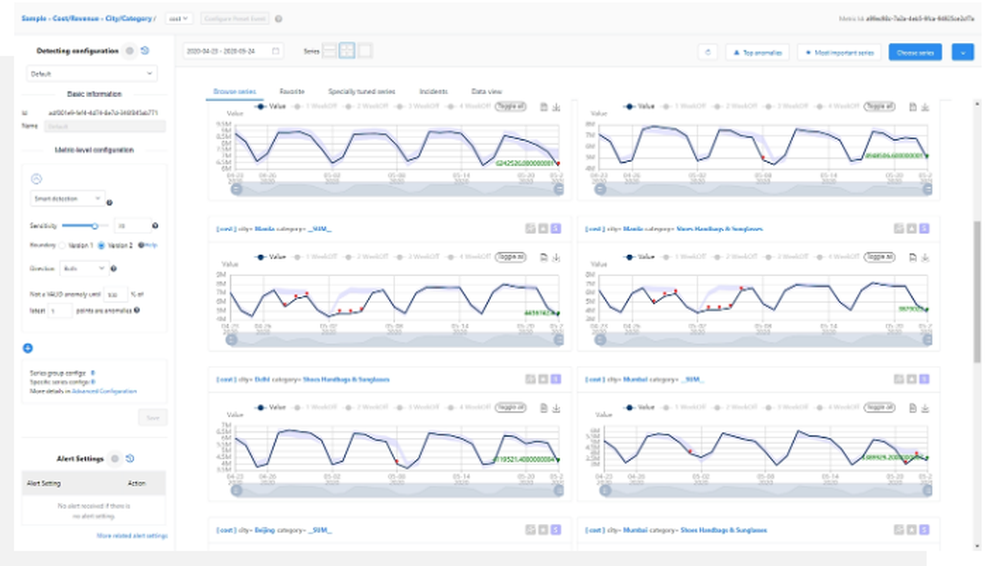The height and width of the screenshot is (566, 1000).
Task: Open blue dropdown arrow beside Choose series
Action: click(x=962, y=52)
